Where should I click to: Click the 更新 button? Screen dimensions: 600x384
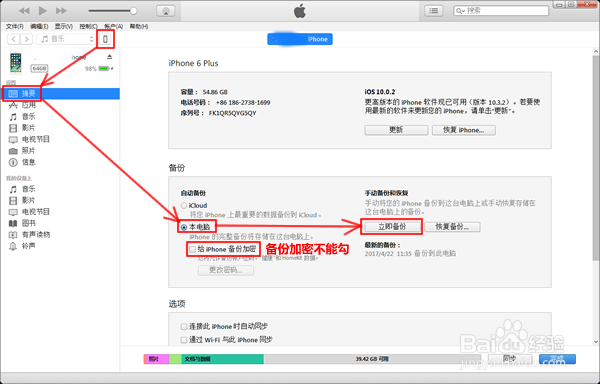(x=396, y=130)
